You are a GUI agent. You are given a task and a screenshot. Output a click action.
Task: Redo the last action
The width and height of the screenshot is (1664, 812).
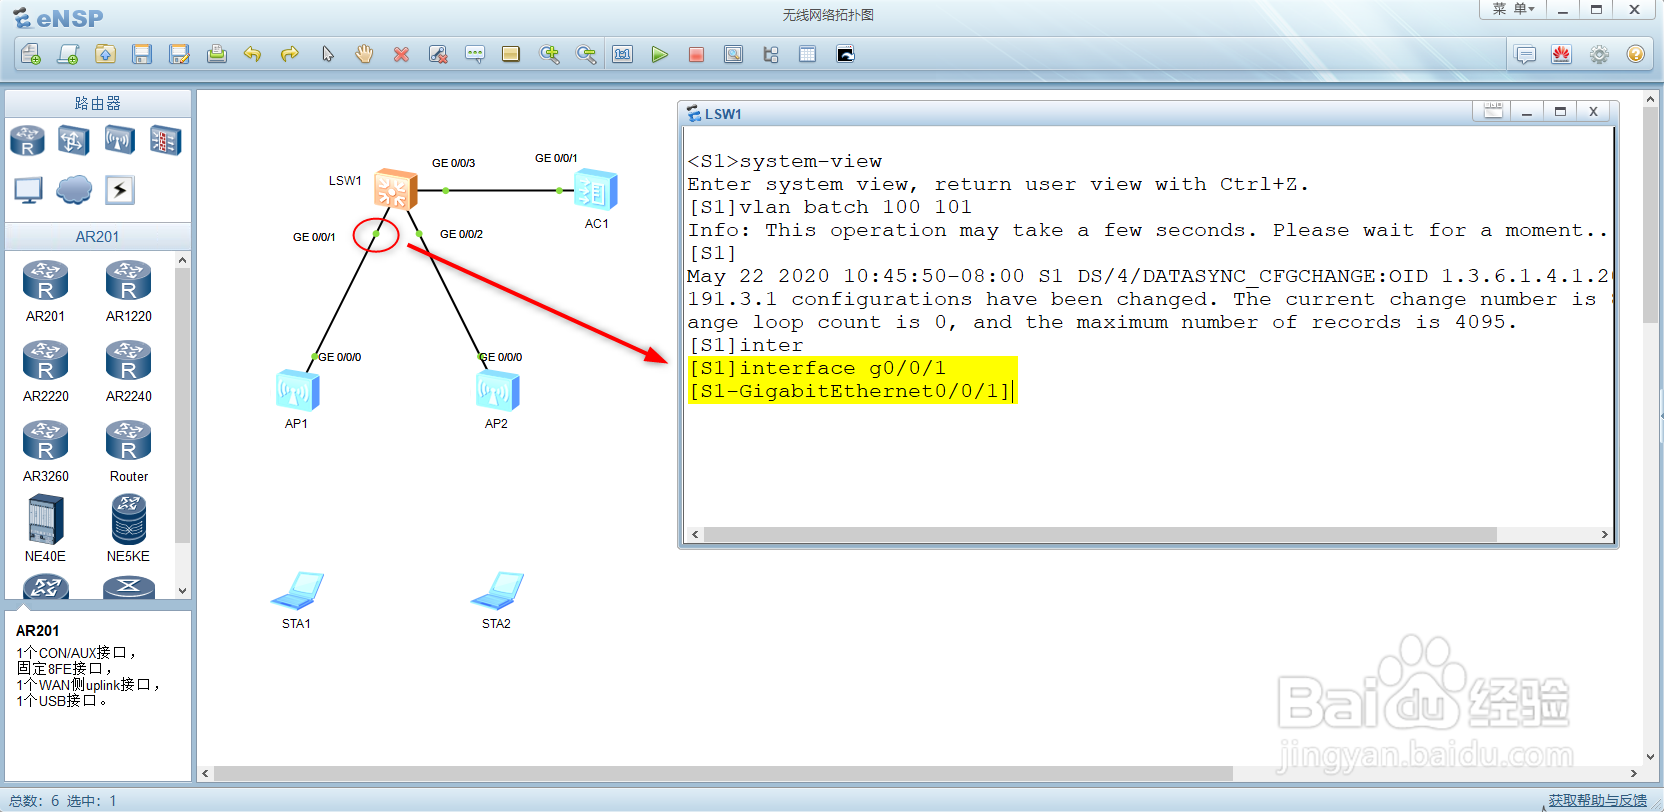tap(290, 54)
